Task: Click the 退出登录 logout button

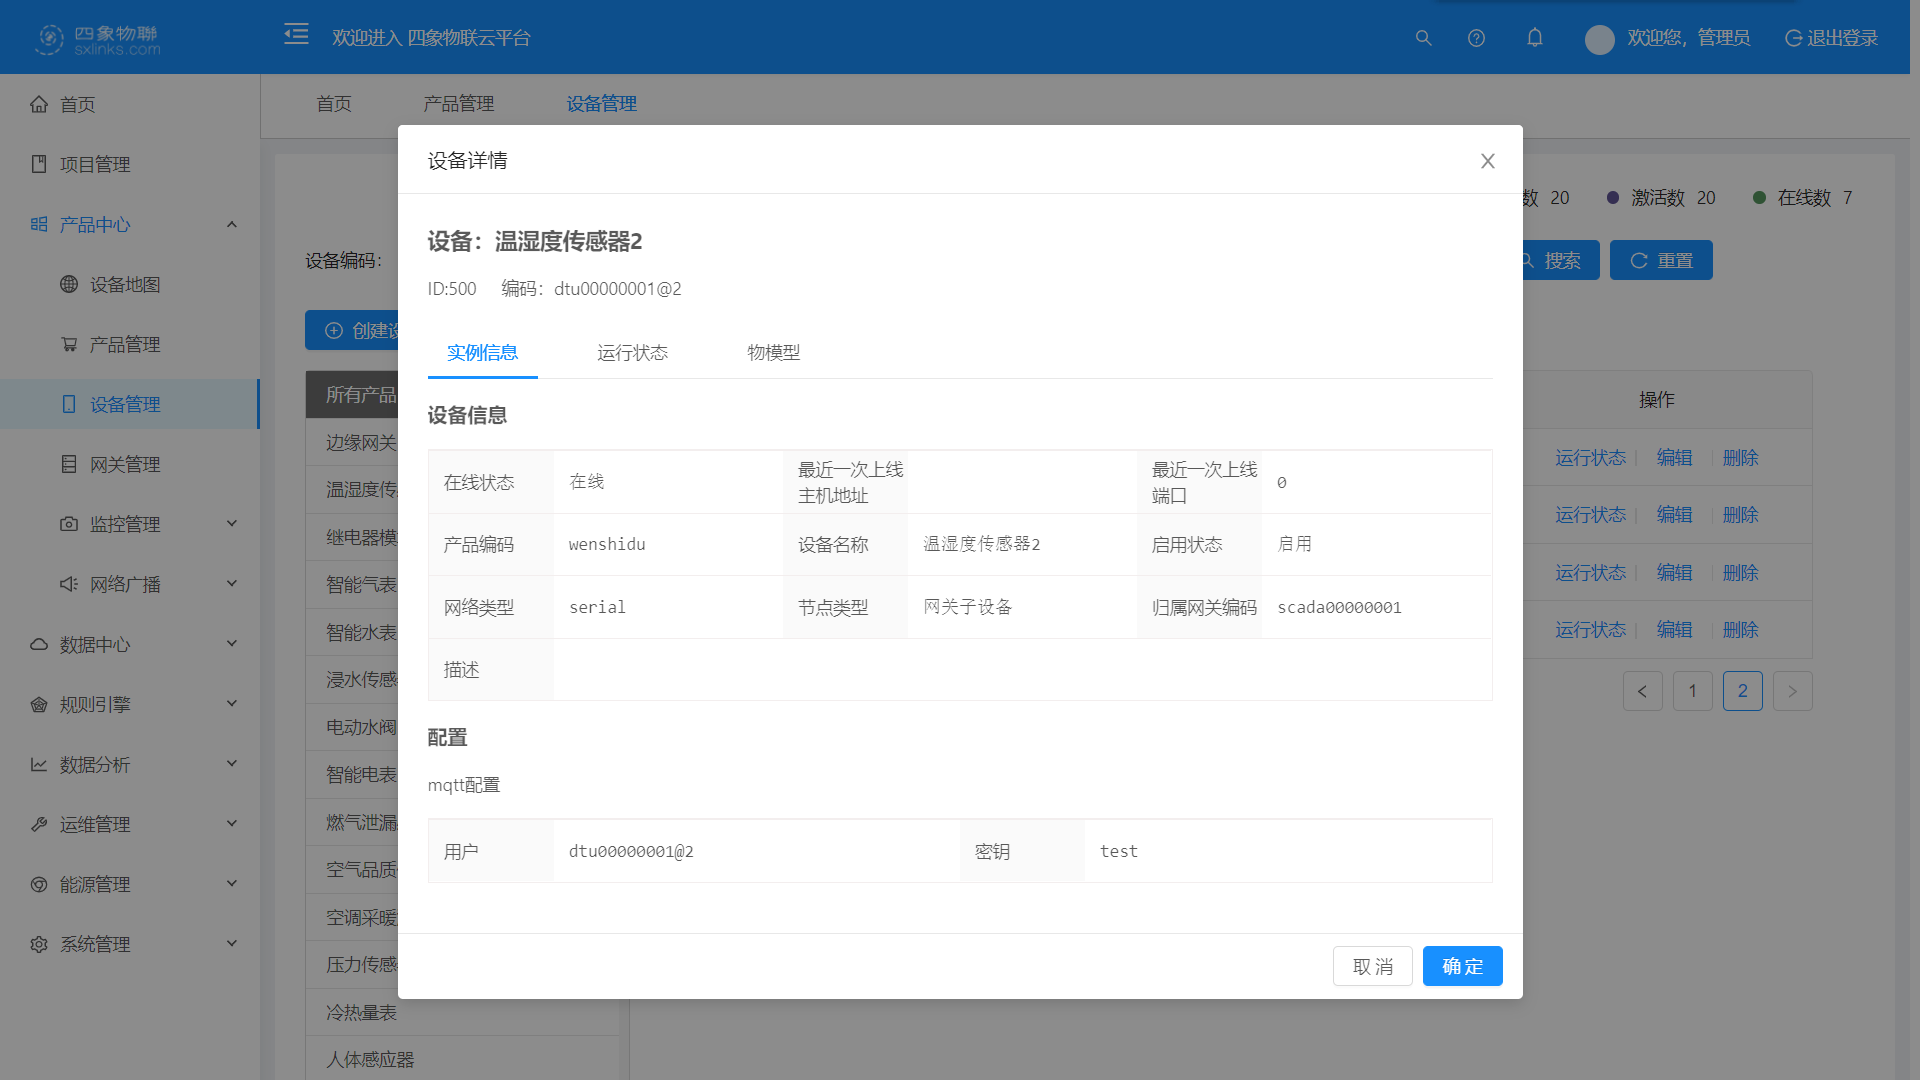Action: 1831,38
